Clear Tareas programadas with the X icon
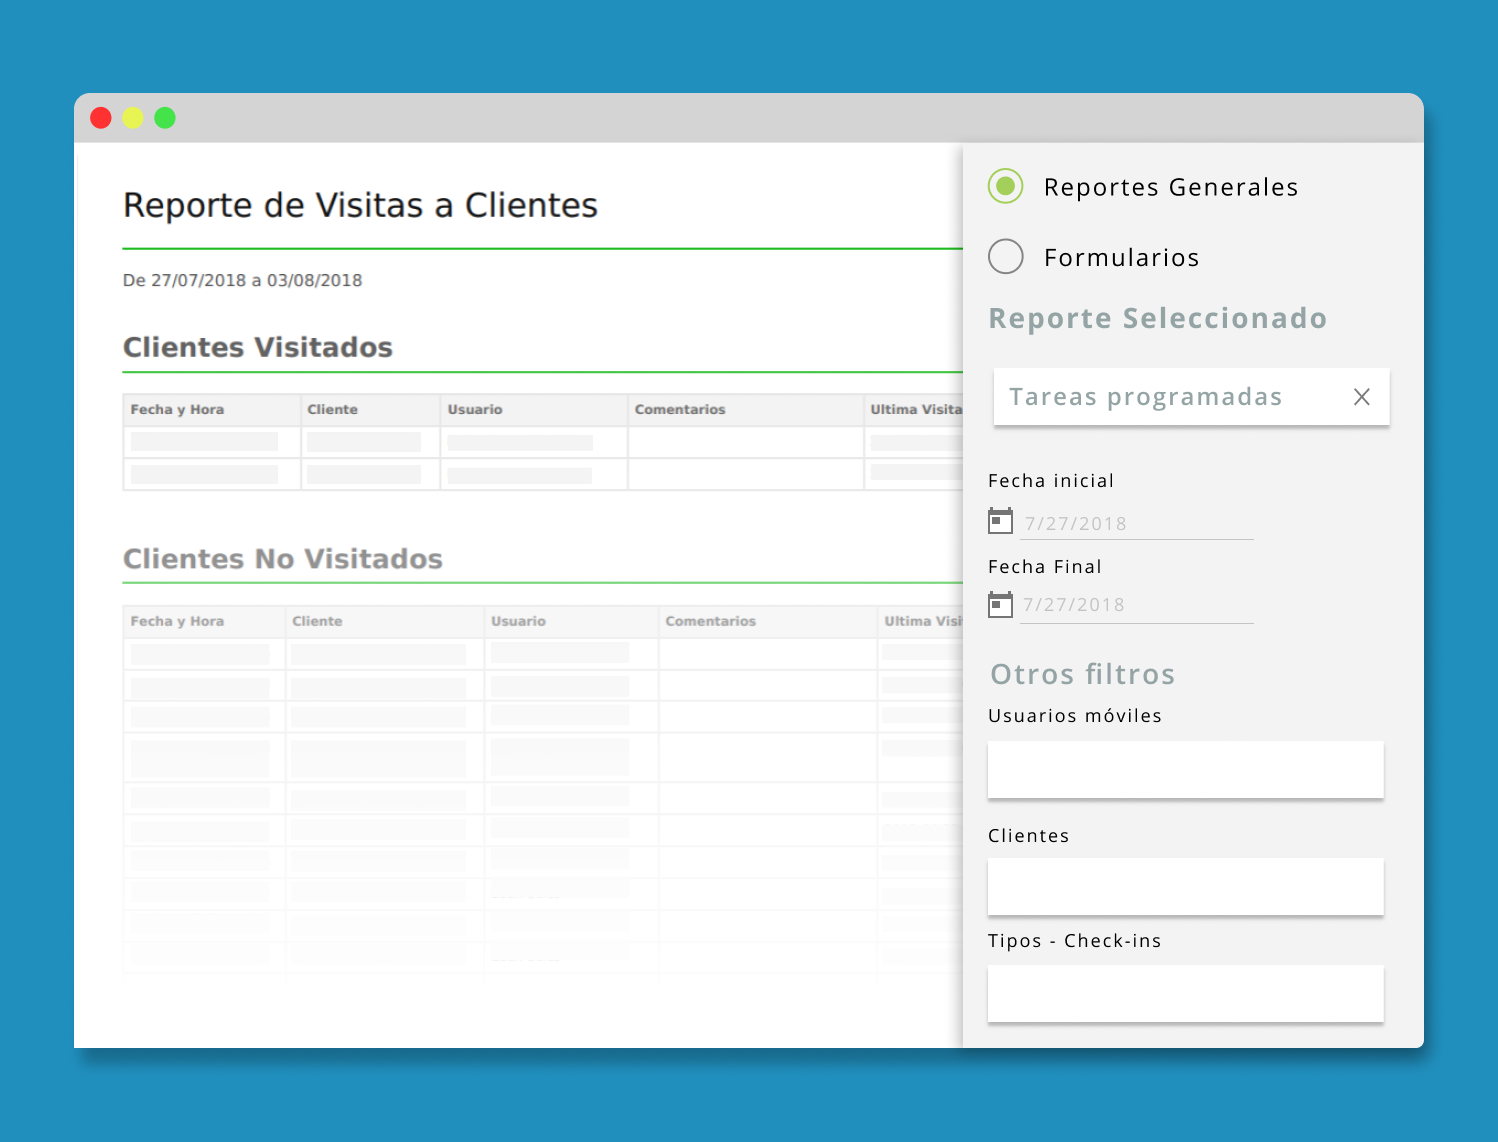Screen dimensions: 1498x1142 [x=1361, y=397]
